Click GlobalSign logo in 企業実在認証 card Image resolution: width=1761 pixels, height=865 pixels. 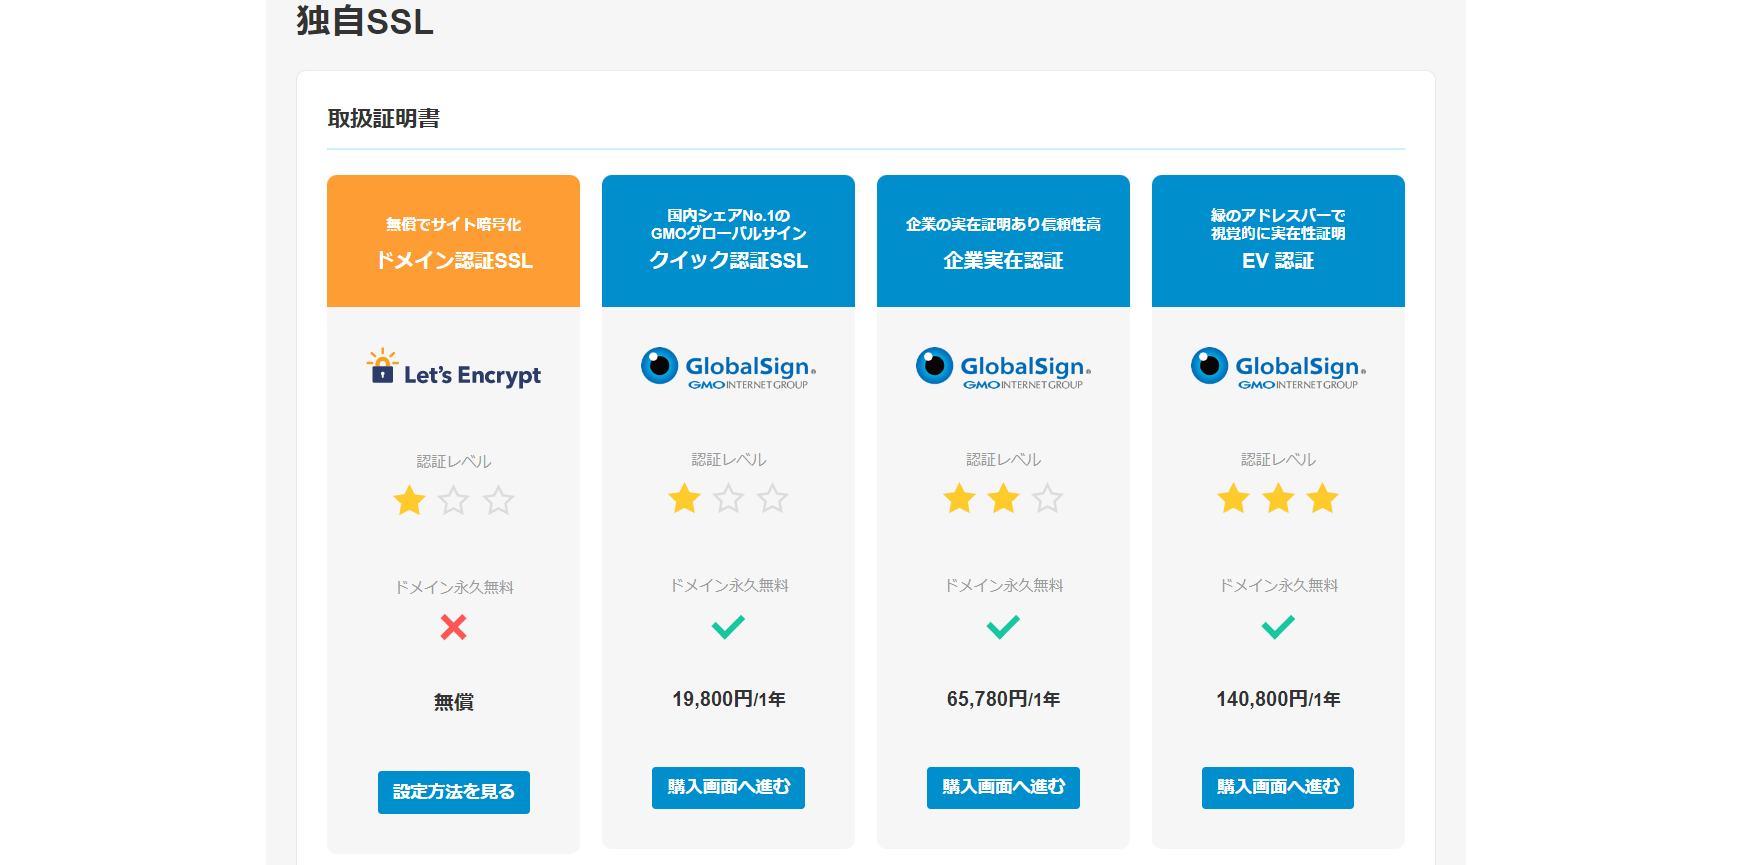[x=1003, y=368]
